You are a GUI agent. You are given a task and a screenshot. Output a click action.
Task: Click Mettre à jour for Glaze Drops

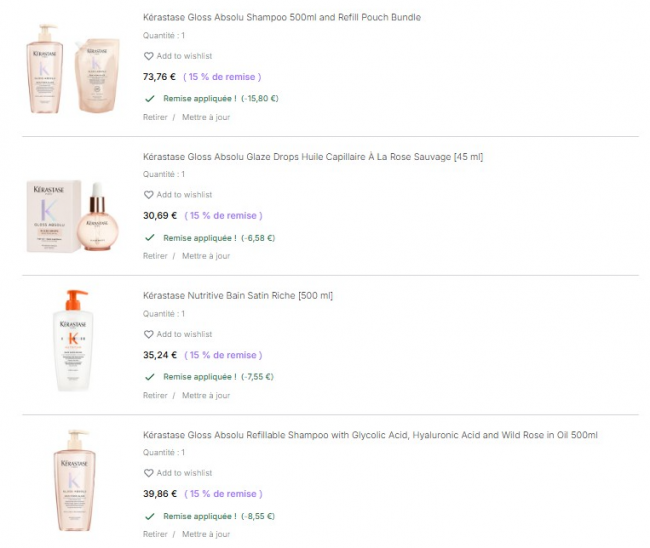pos(206,256)
